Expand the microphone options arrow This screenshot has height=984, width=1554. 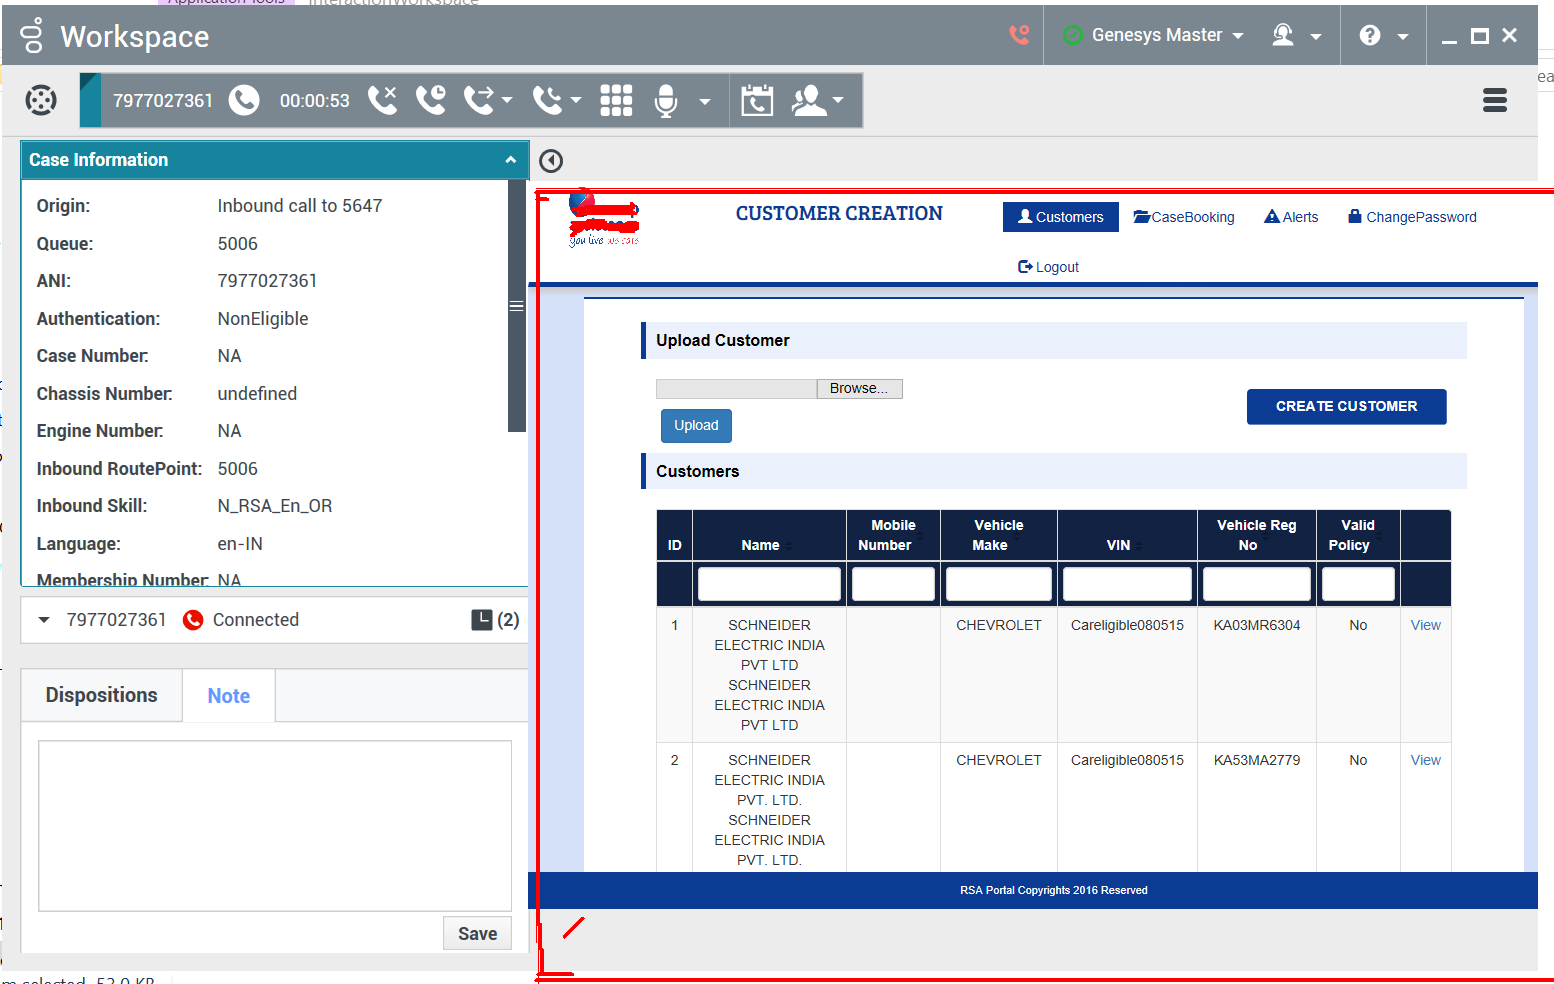point(705,101)
